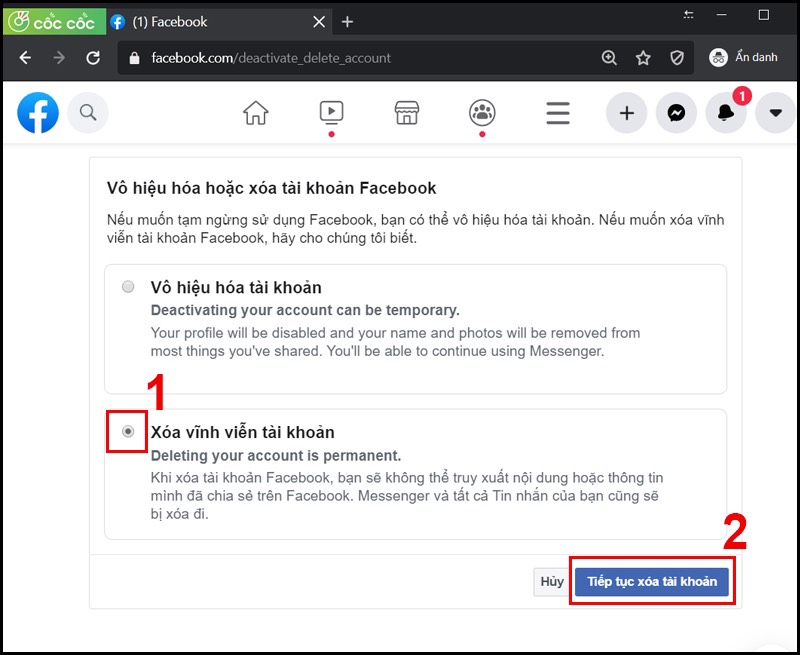Viewport: 800px width, 655px height.
Task: Open the Groups icon in the navbar
Action: [x=481, y=113]
